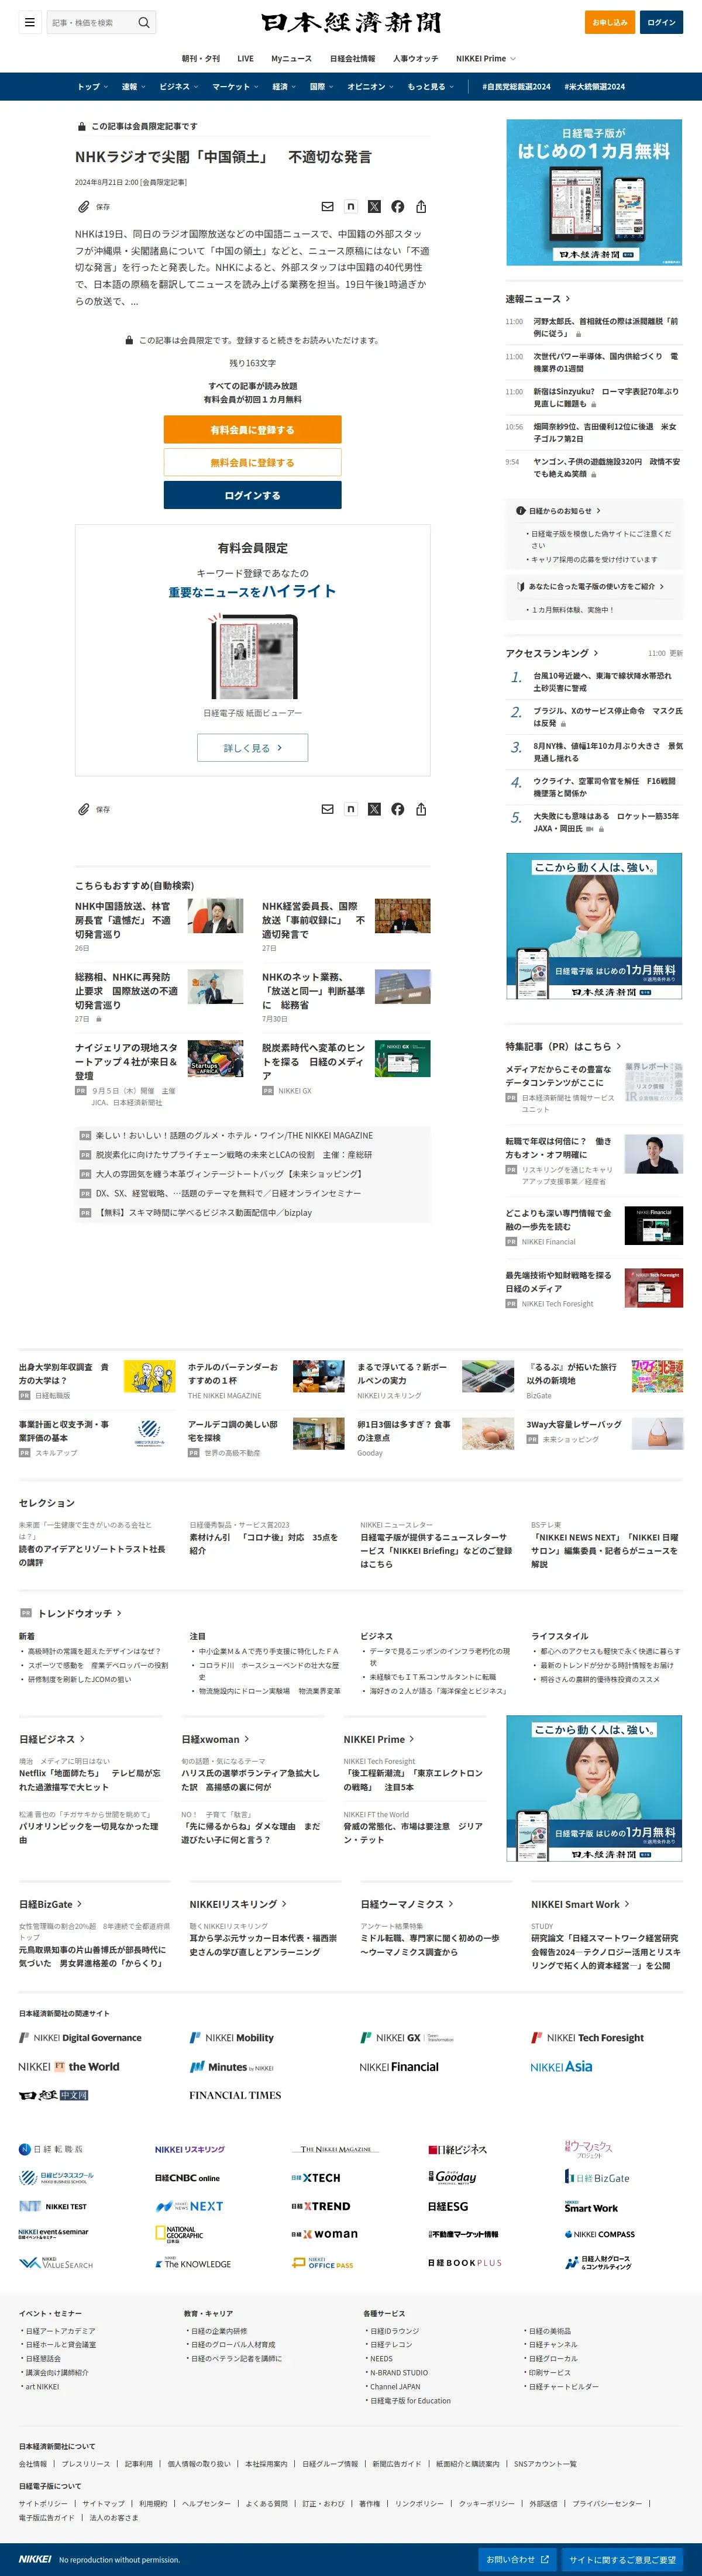Open NIKKEI Prime dropdown in top menu
Screen dimensions: 702x2576
[487, 58]
